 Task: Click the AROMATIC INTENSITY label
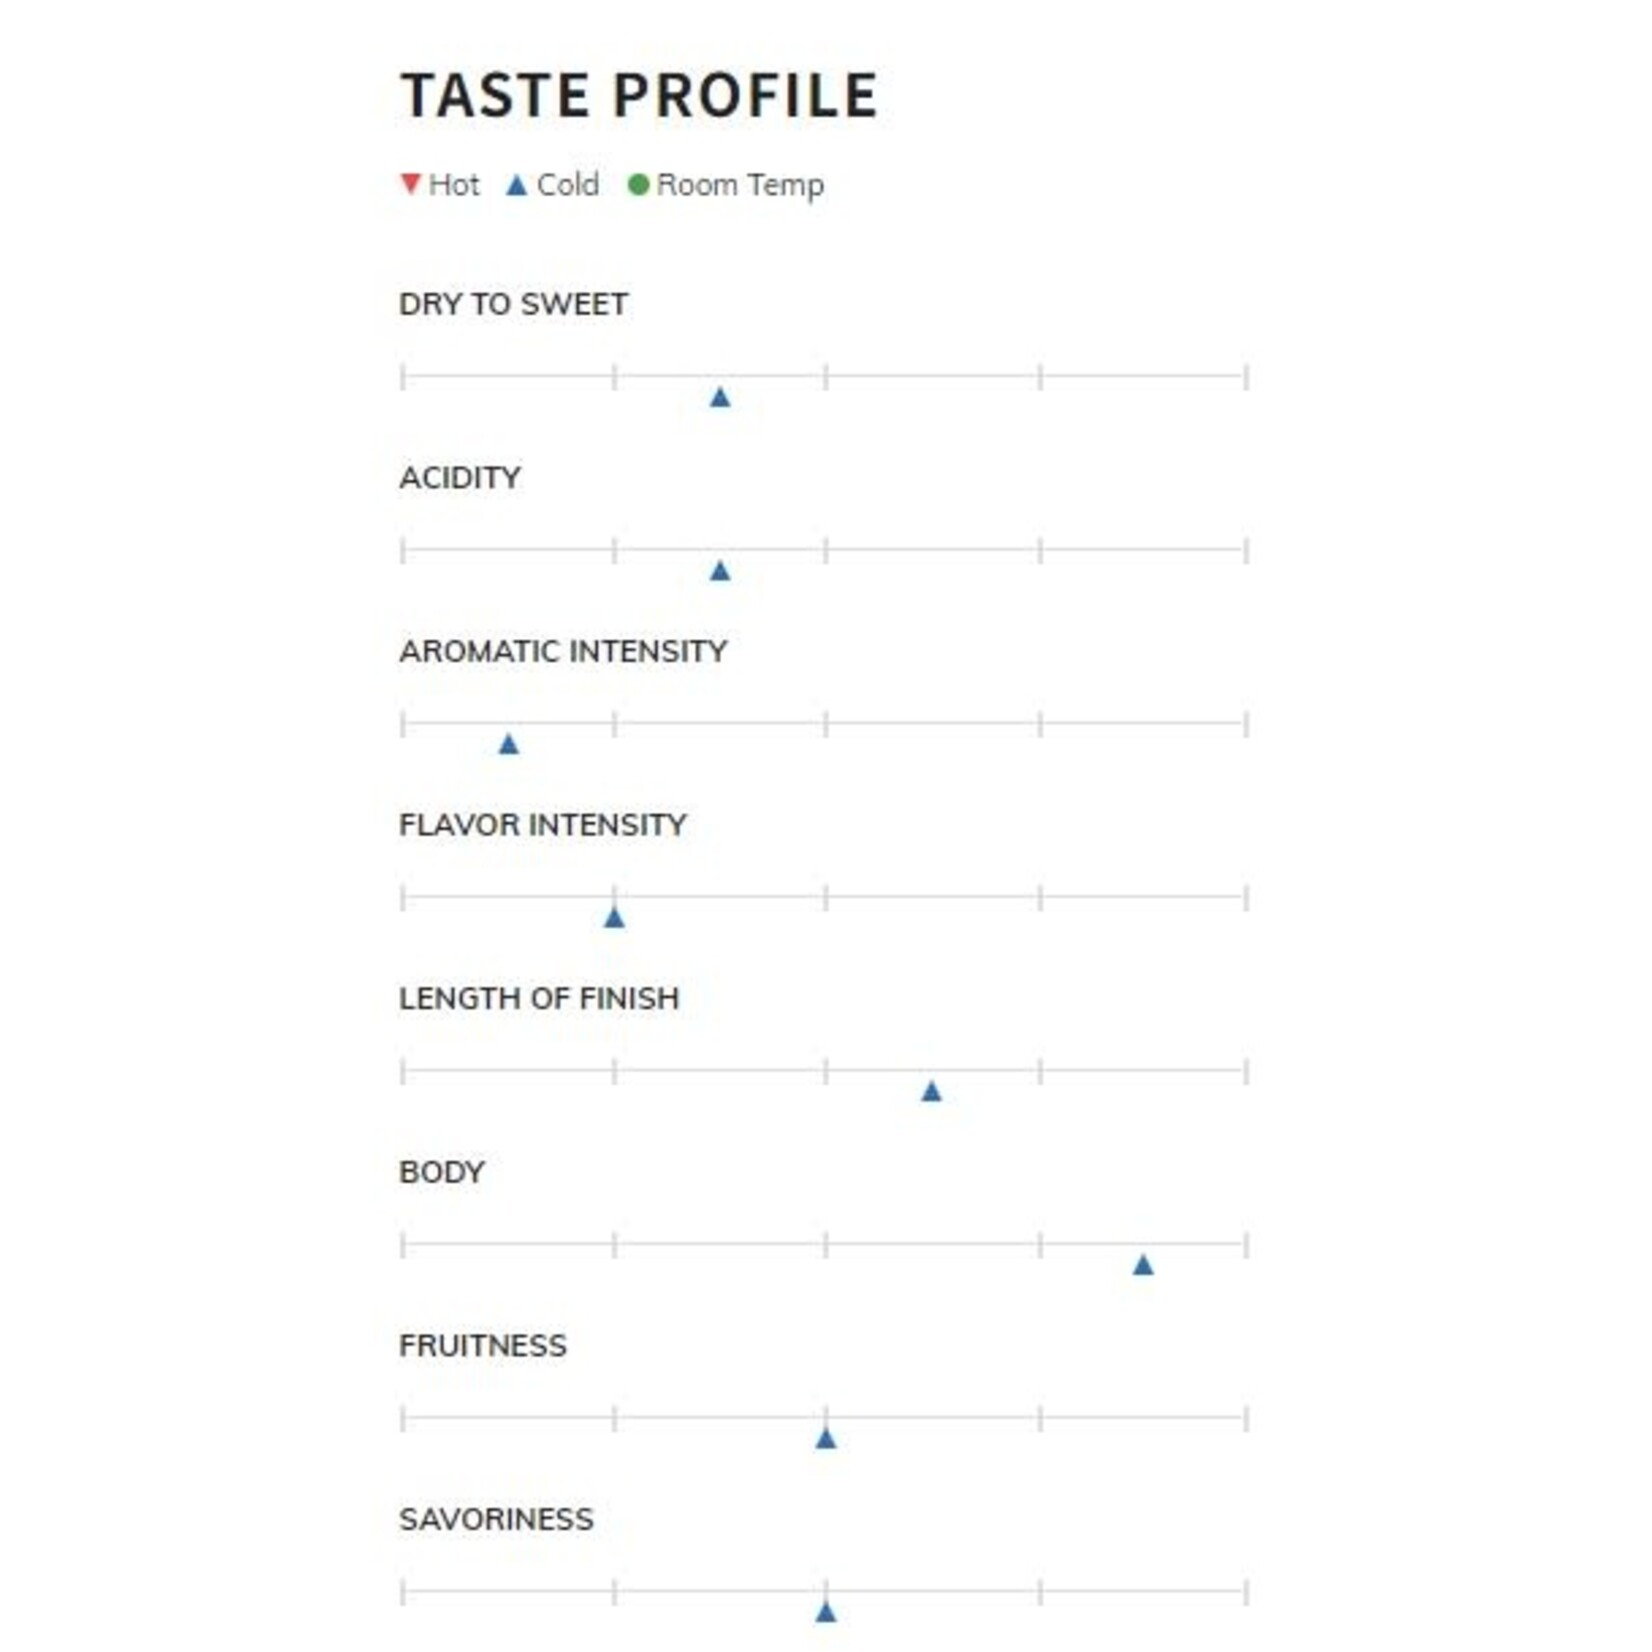click(x=563, y=651)
